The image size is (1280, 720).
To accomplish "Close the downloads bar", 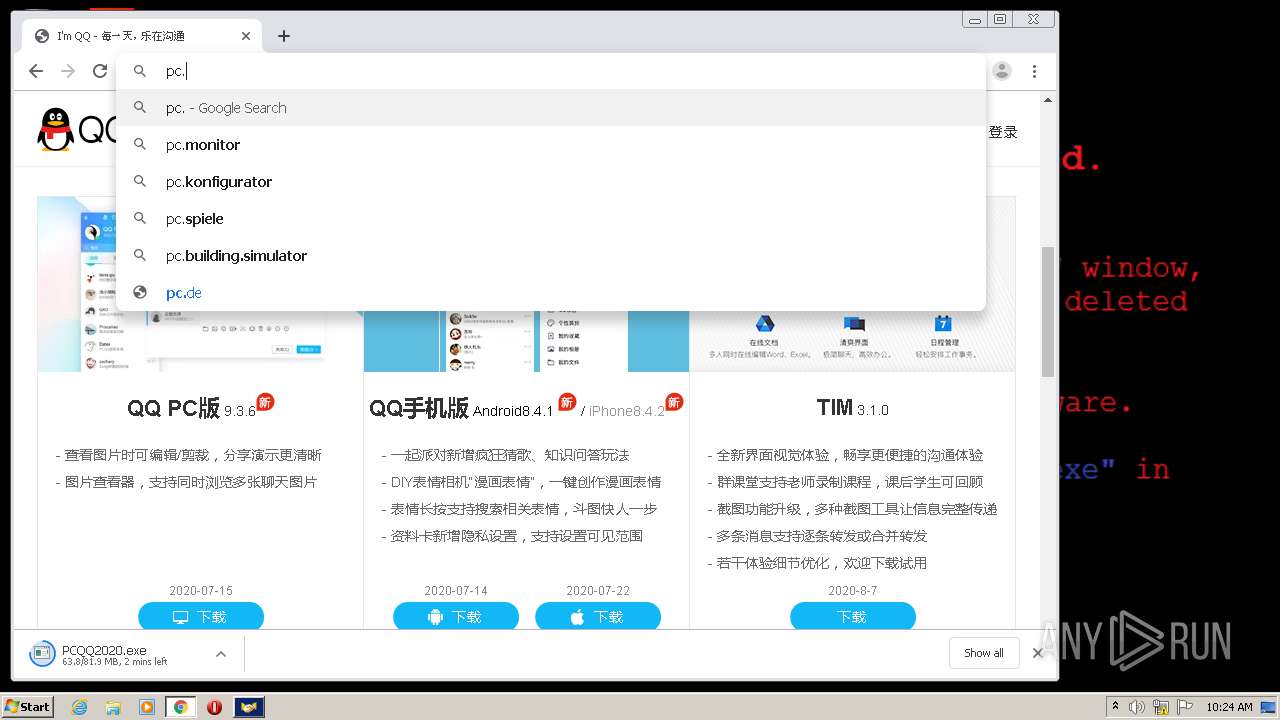I will click(1037, 653).
